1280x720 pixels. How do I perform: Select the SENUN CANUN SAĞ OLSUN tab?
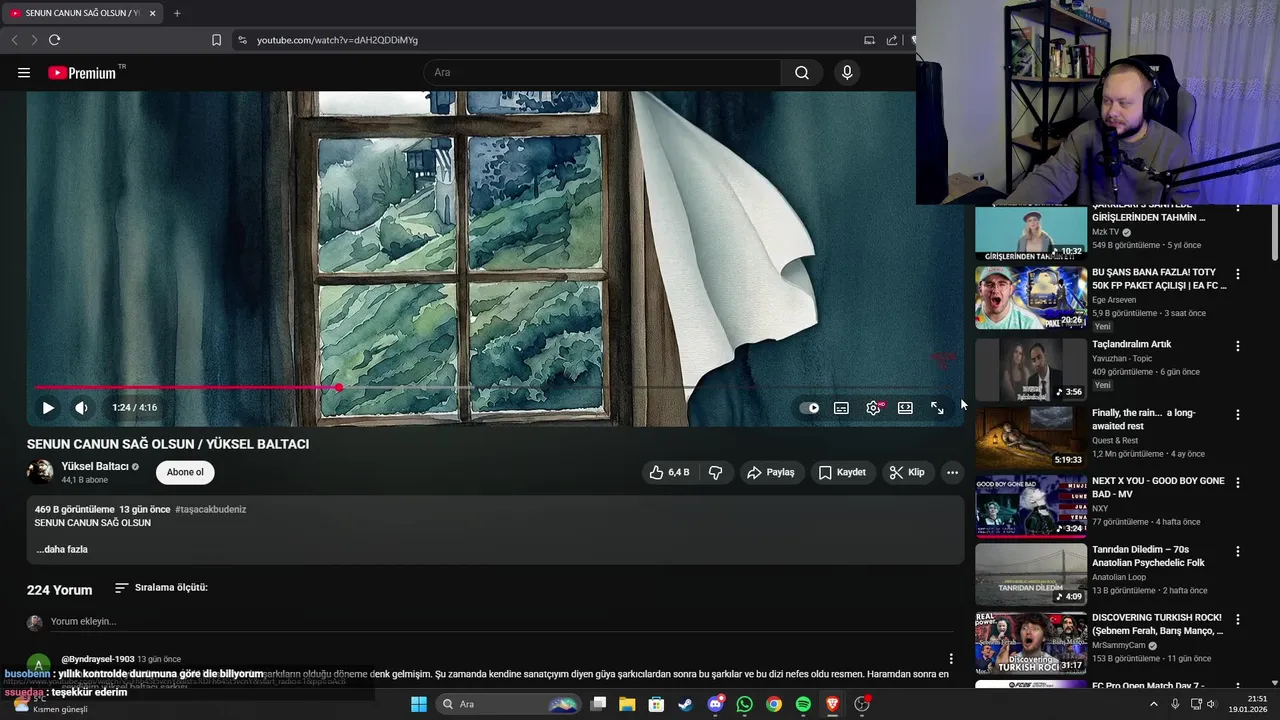[83, 13]
